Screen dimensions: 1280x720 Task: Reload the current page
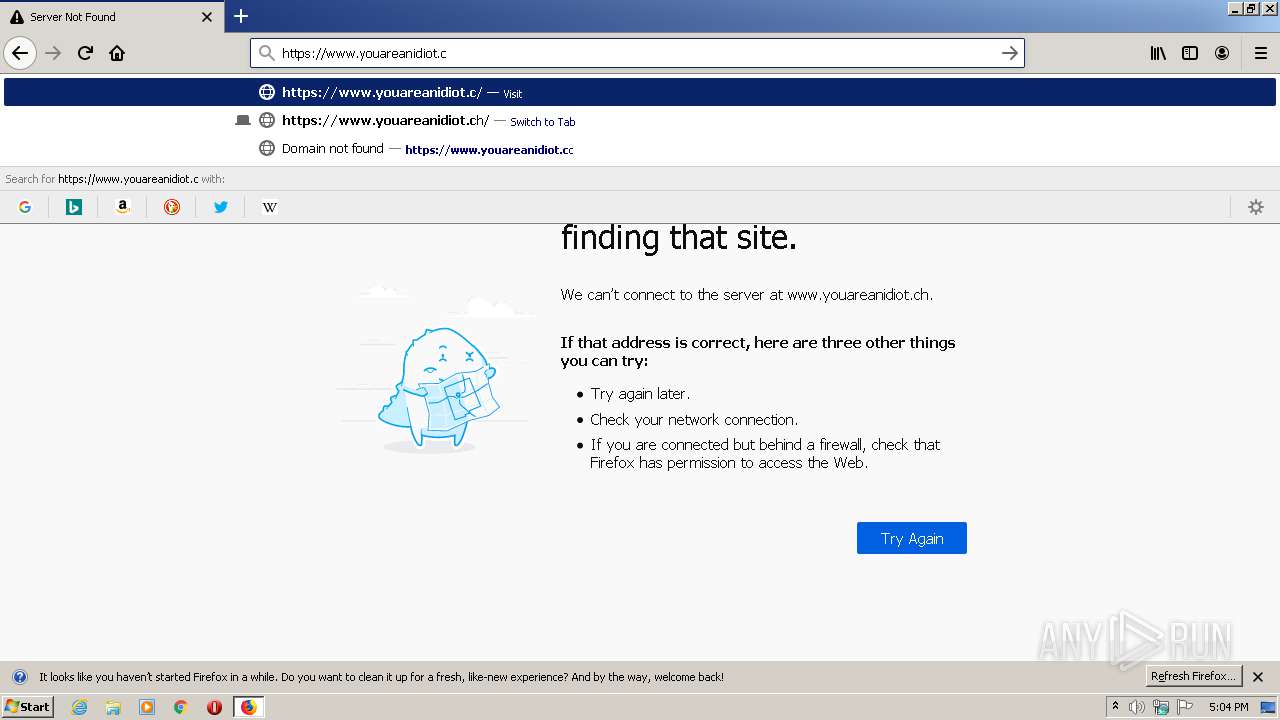[85, 53]
